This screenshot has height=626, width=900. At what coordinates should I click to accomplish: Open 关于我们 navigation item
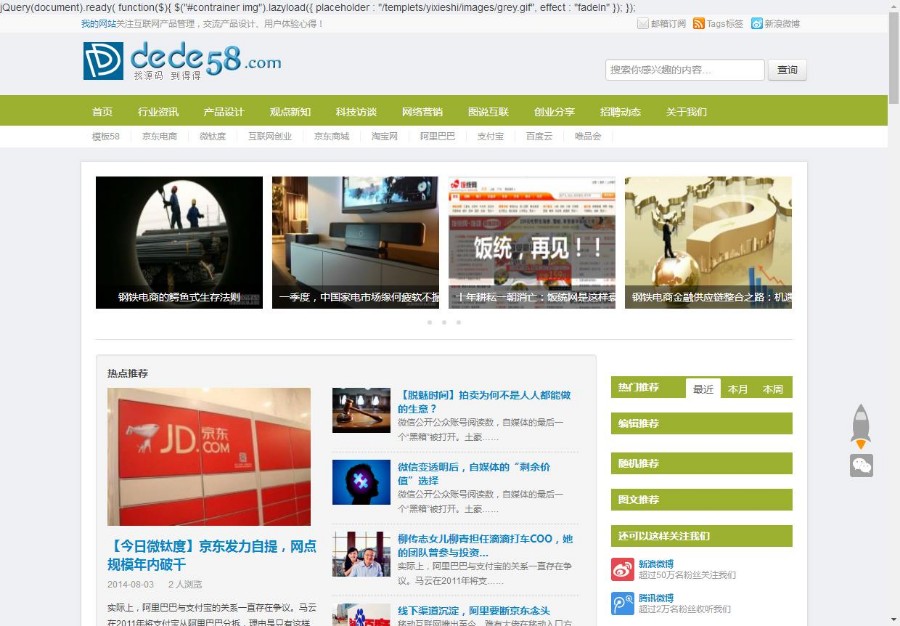[686, 111]
